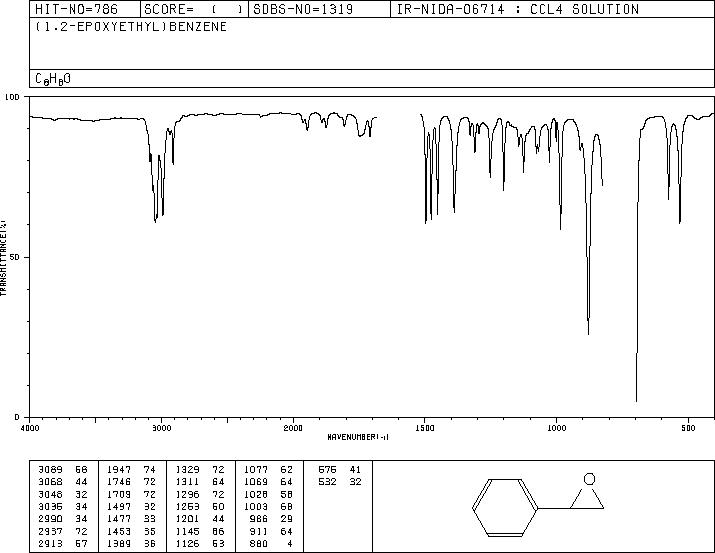The height and width of the screenshot is (553, 715).
Task: Select peak table entry 3048
Action: click(50, 494)
